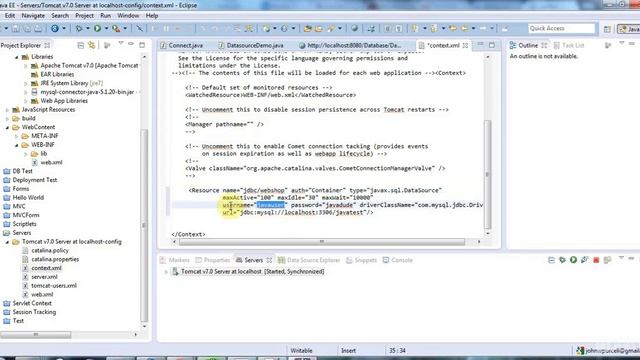Switch to the Snippets tab

coord(361,260)
